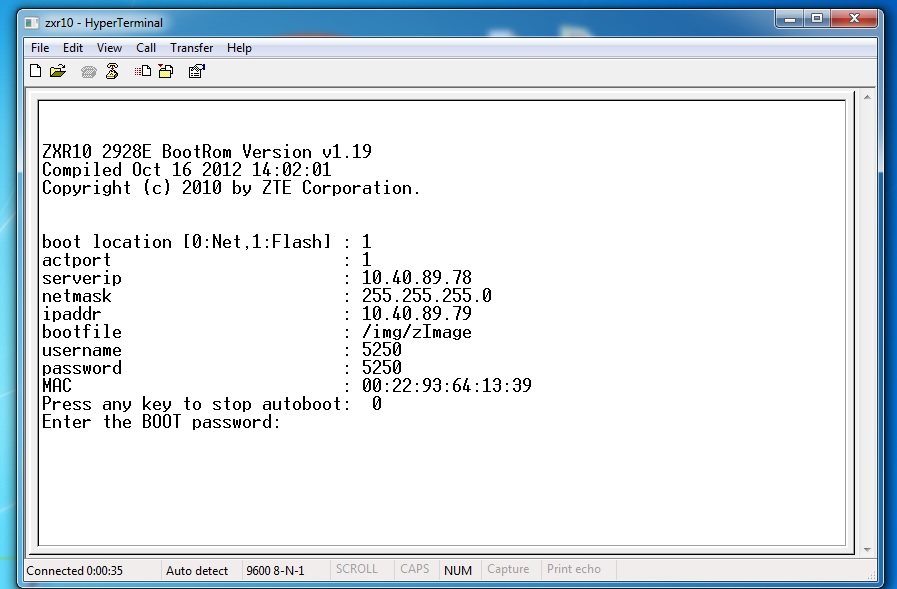Open the Help menu

pos(239,48)
